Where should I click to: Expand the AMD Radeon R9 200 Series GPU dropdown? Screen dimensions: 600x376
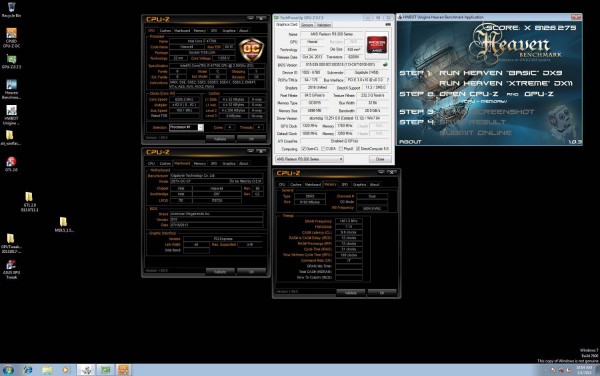click(309, 159)
